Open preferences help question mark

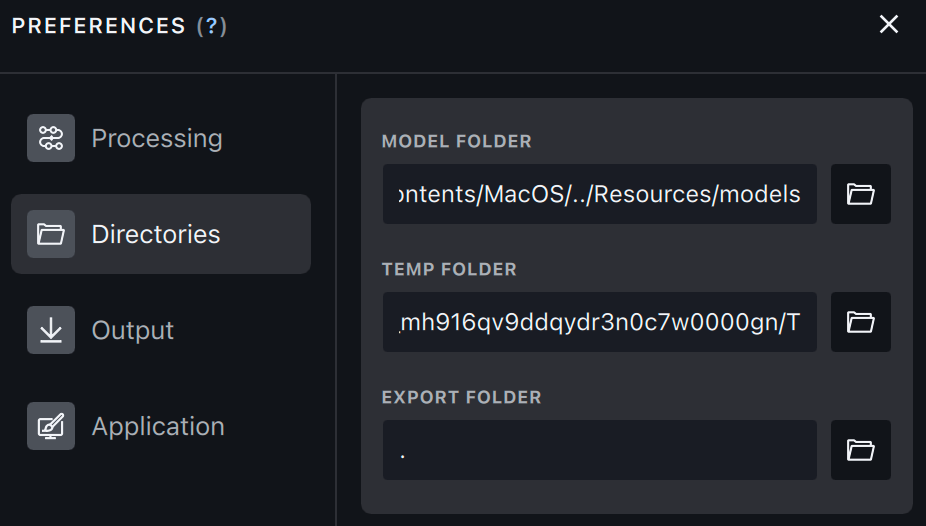pos(211,26)
